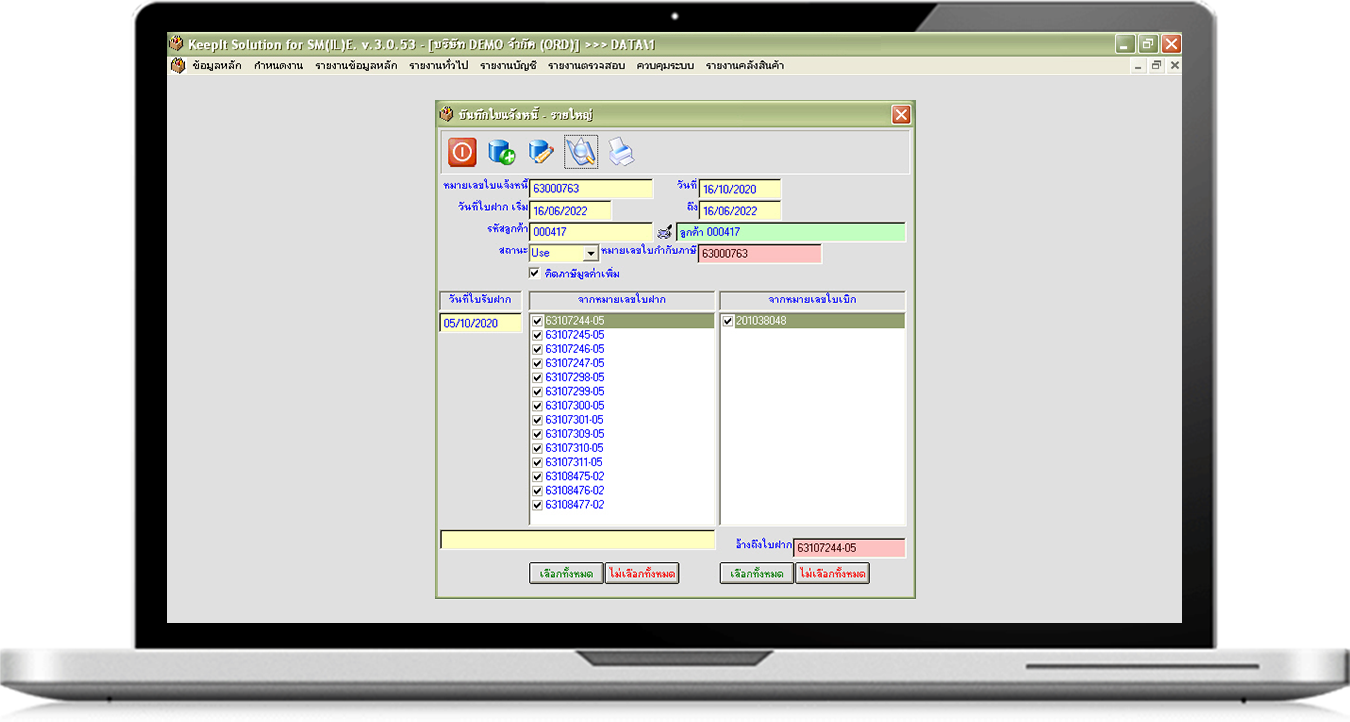The width and height of the screenshot is (1350, 722).
Task: Uncheck withdrawal slip 201038048
Action: click(x=728, y=321)
